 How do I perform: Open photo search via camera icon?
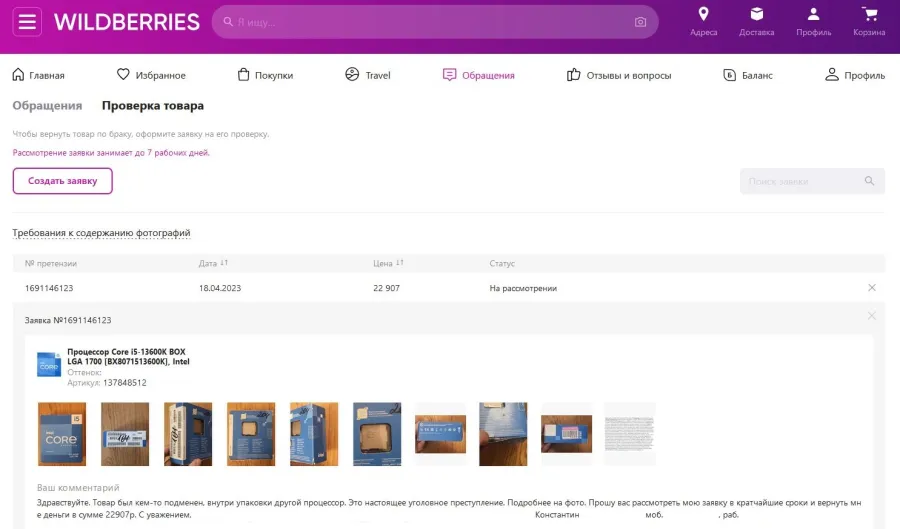[x=641, y=22]
